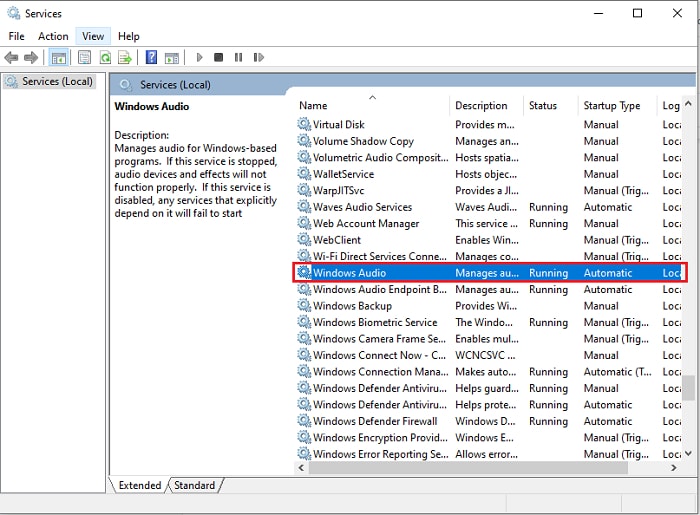Click 'WCNCSVC' description cell

tap(485, 355)
